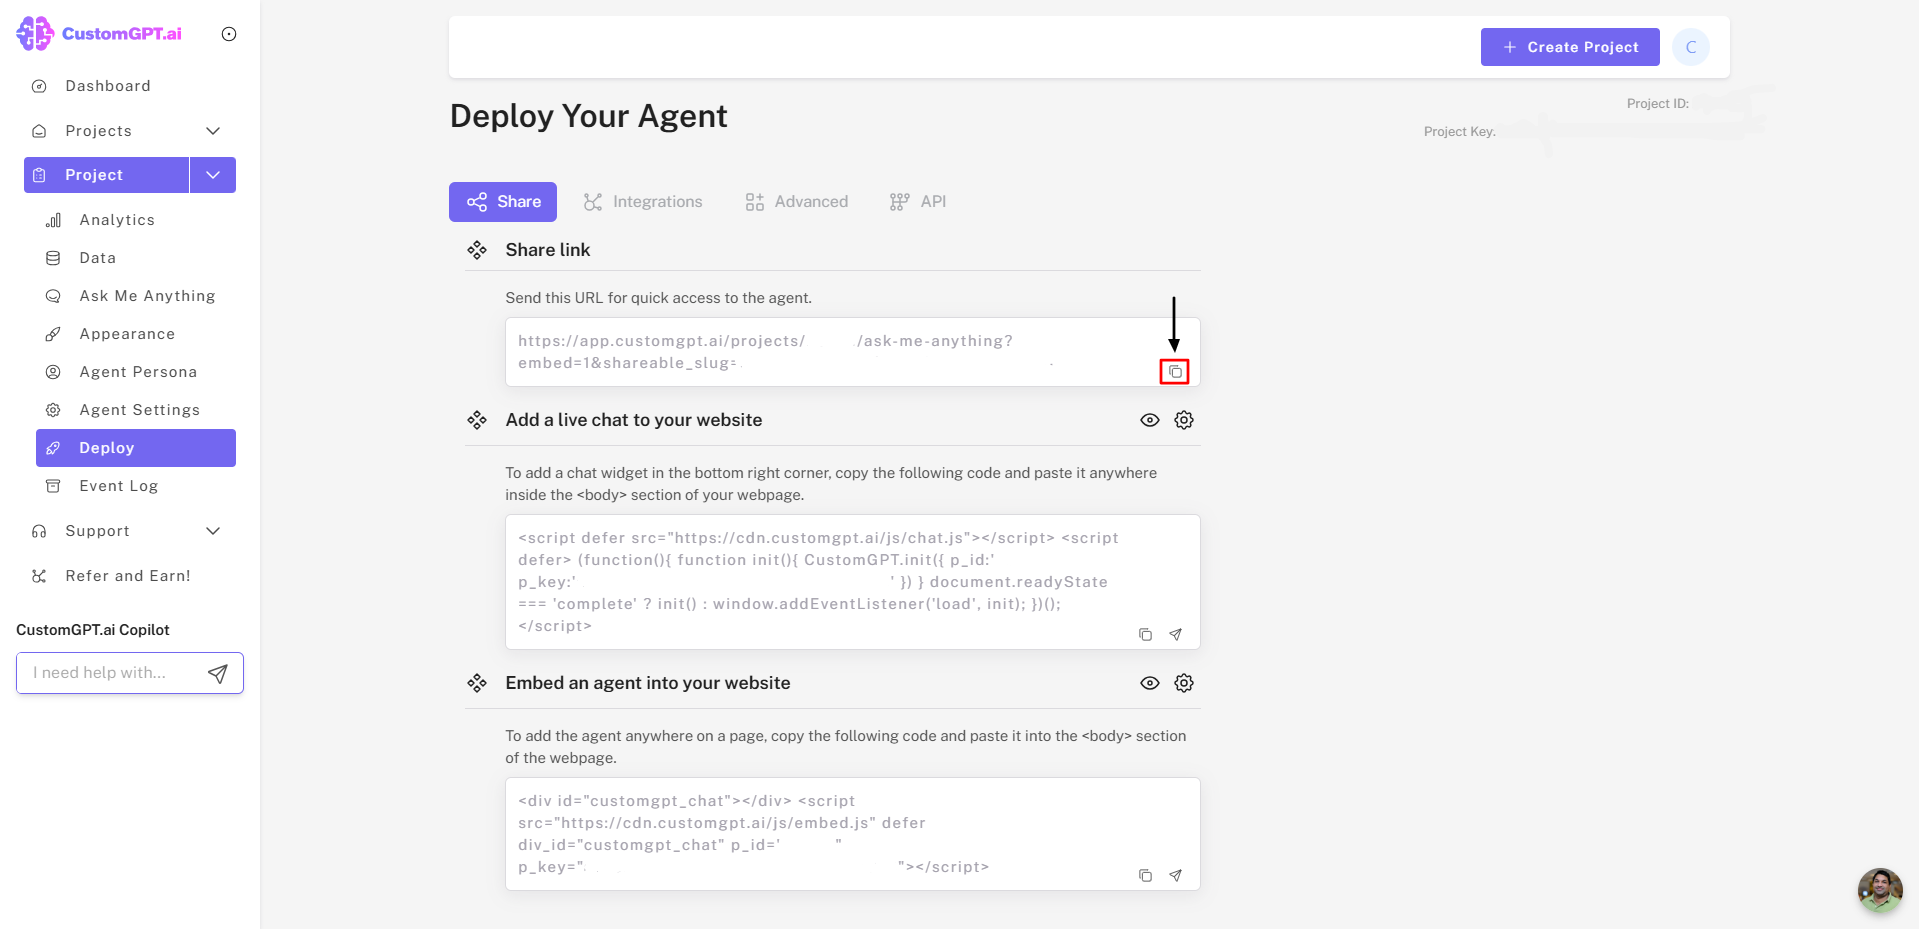Open Event Log page
Screen dimensions: 1919x929
click(x=119, y=486)
